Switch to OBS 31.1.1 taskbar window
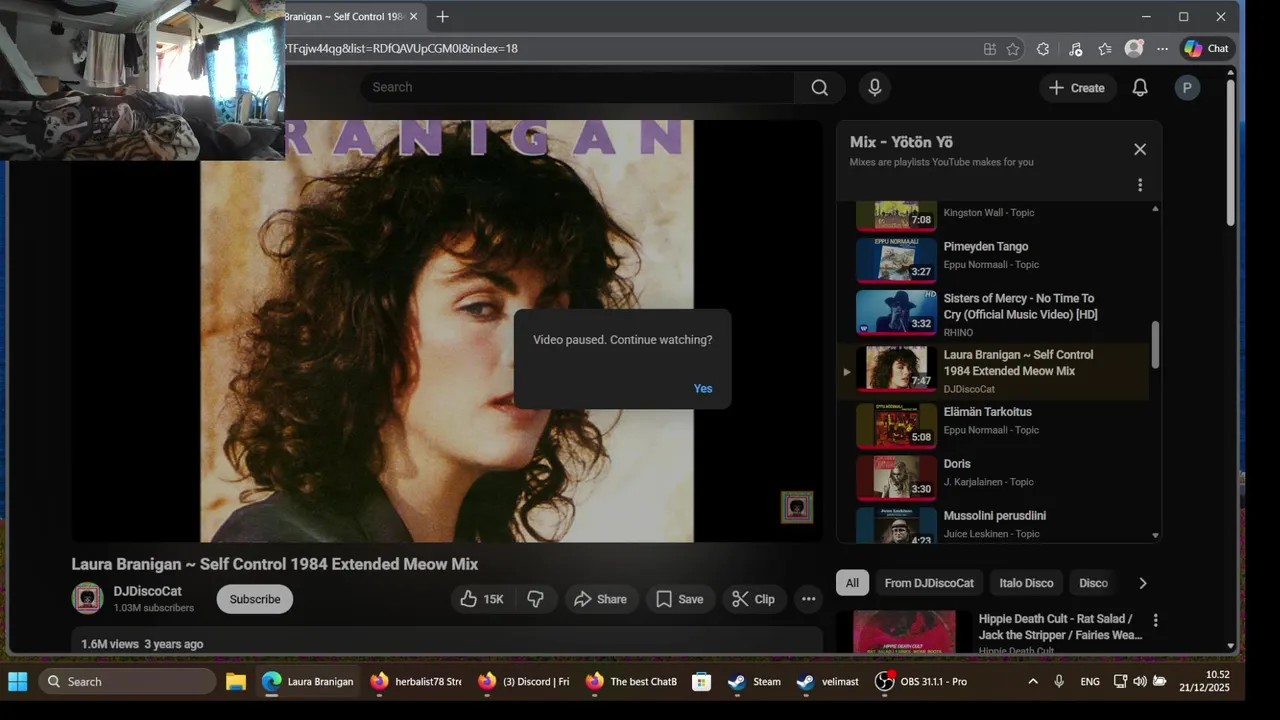This screenshot has height=720, width=1280. tap(921, 682)
